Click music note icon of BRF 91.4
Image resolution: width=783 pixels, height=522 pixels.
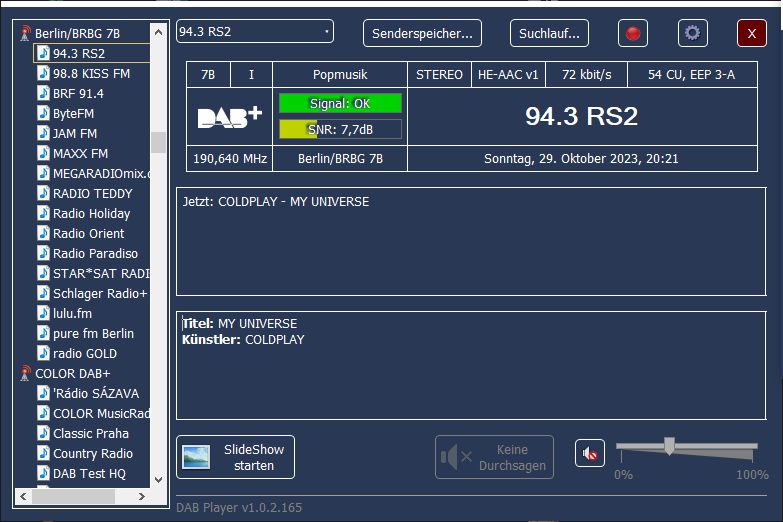(43, 93)
